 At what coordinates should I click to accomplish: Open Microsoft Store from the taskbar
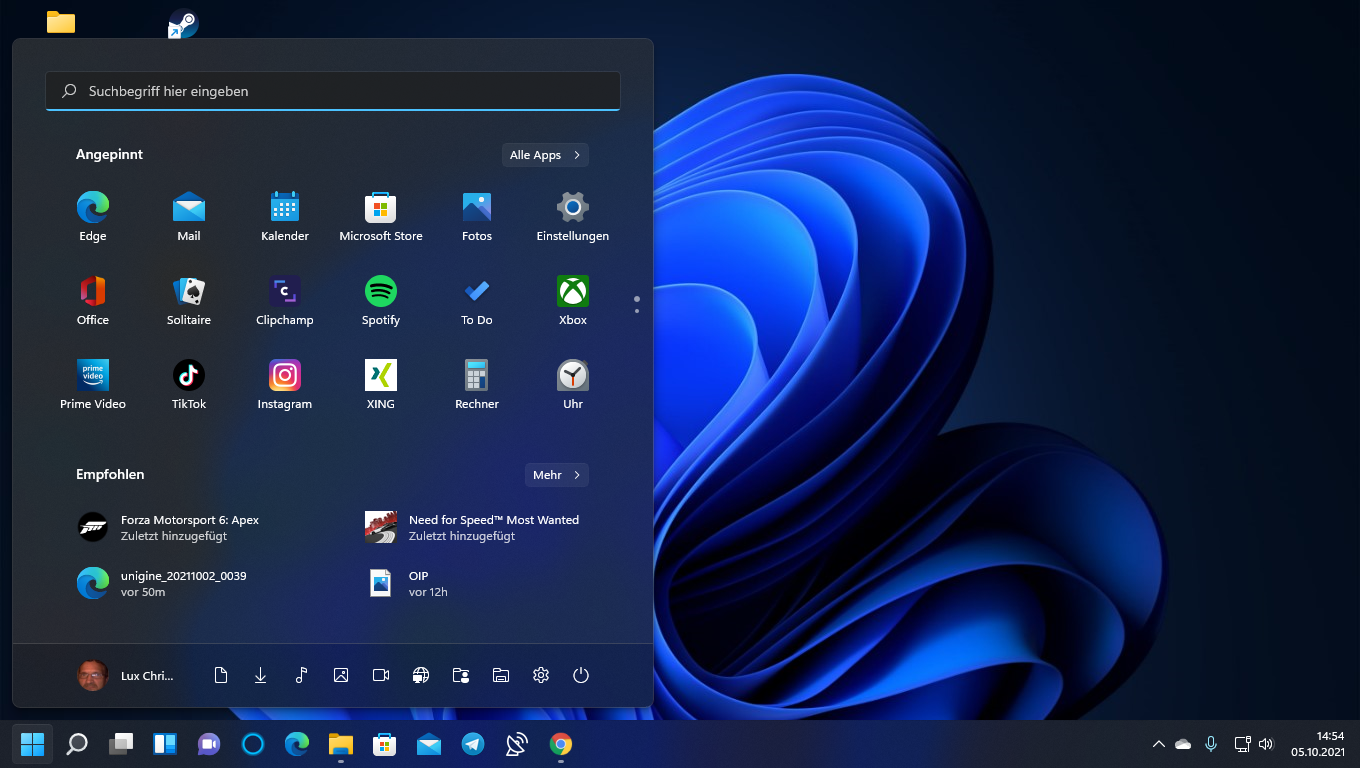[x=385, y=744]
